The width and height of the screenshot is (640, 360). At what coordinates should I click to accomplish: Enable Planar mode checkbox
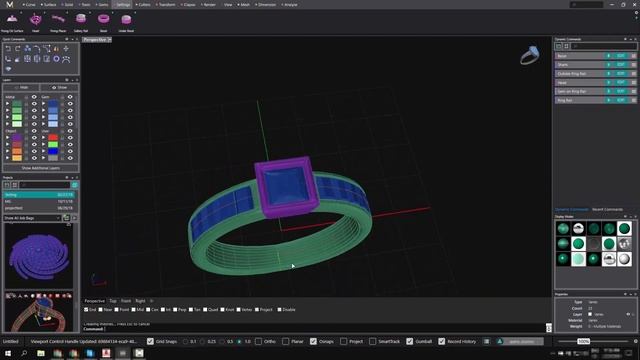point(286,341)
